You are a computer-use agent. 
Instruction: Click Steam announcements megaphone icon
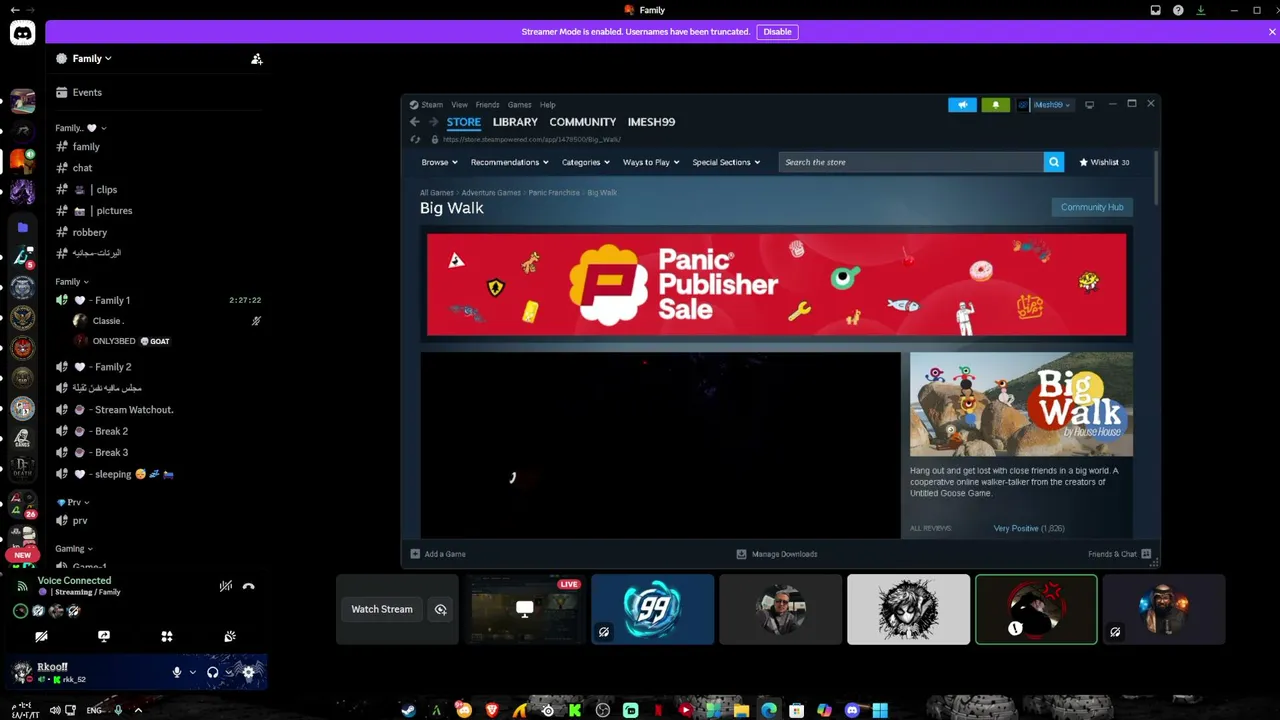962,105
